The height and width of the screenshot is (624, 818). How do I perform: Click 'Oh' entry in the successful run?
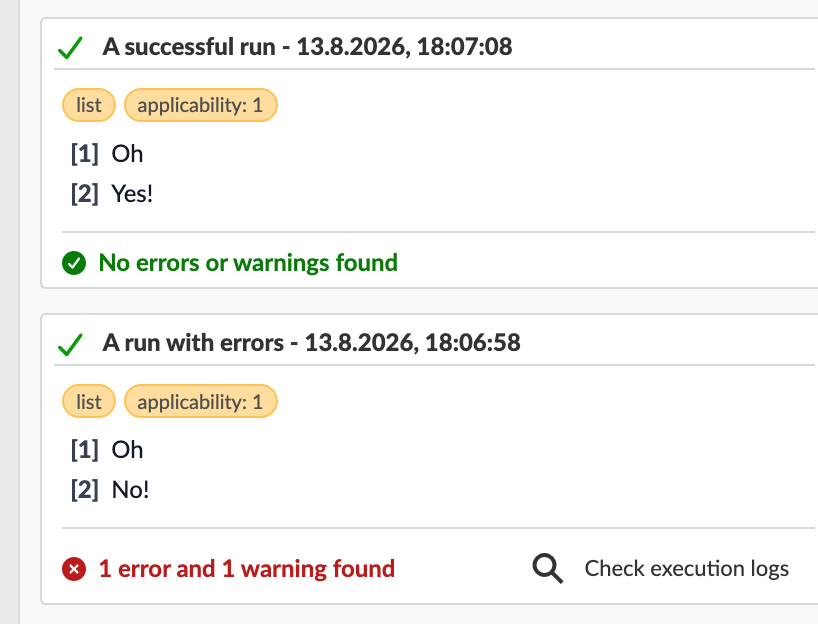127,154
